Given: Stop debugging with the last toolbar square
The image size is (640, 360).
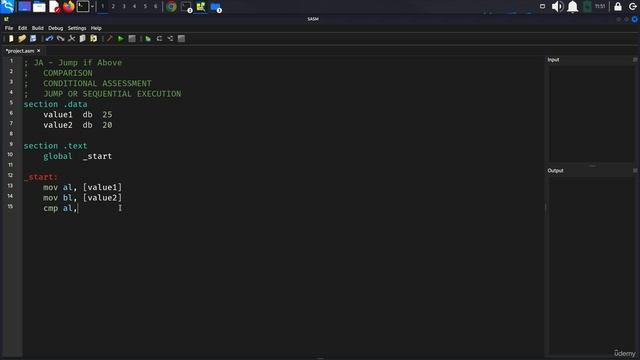Looking at the screenshot, I should (181, 39).
